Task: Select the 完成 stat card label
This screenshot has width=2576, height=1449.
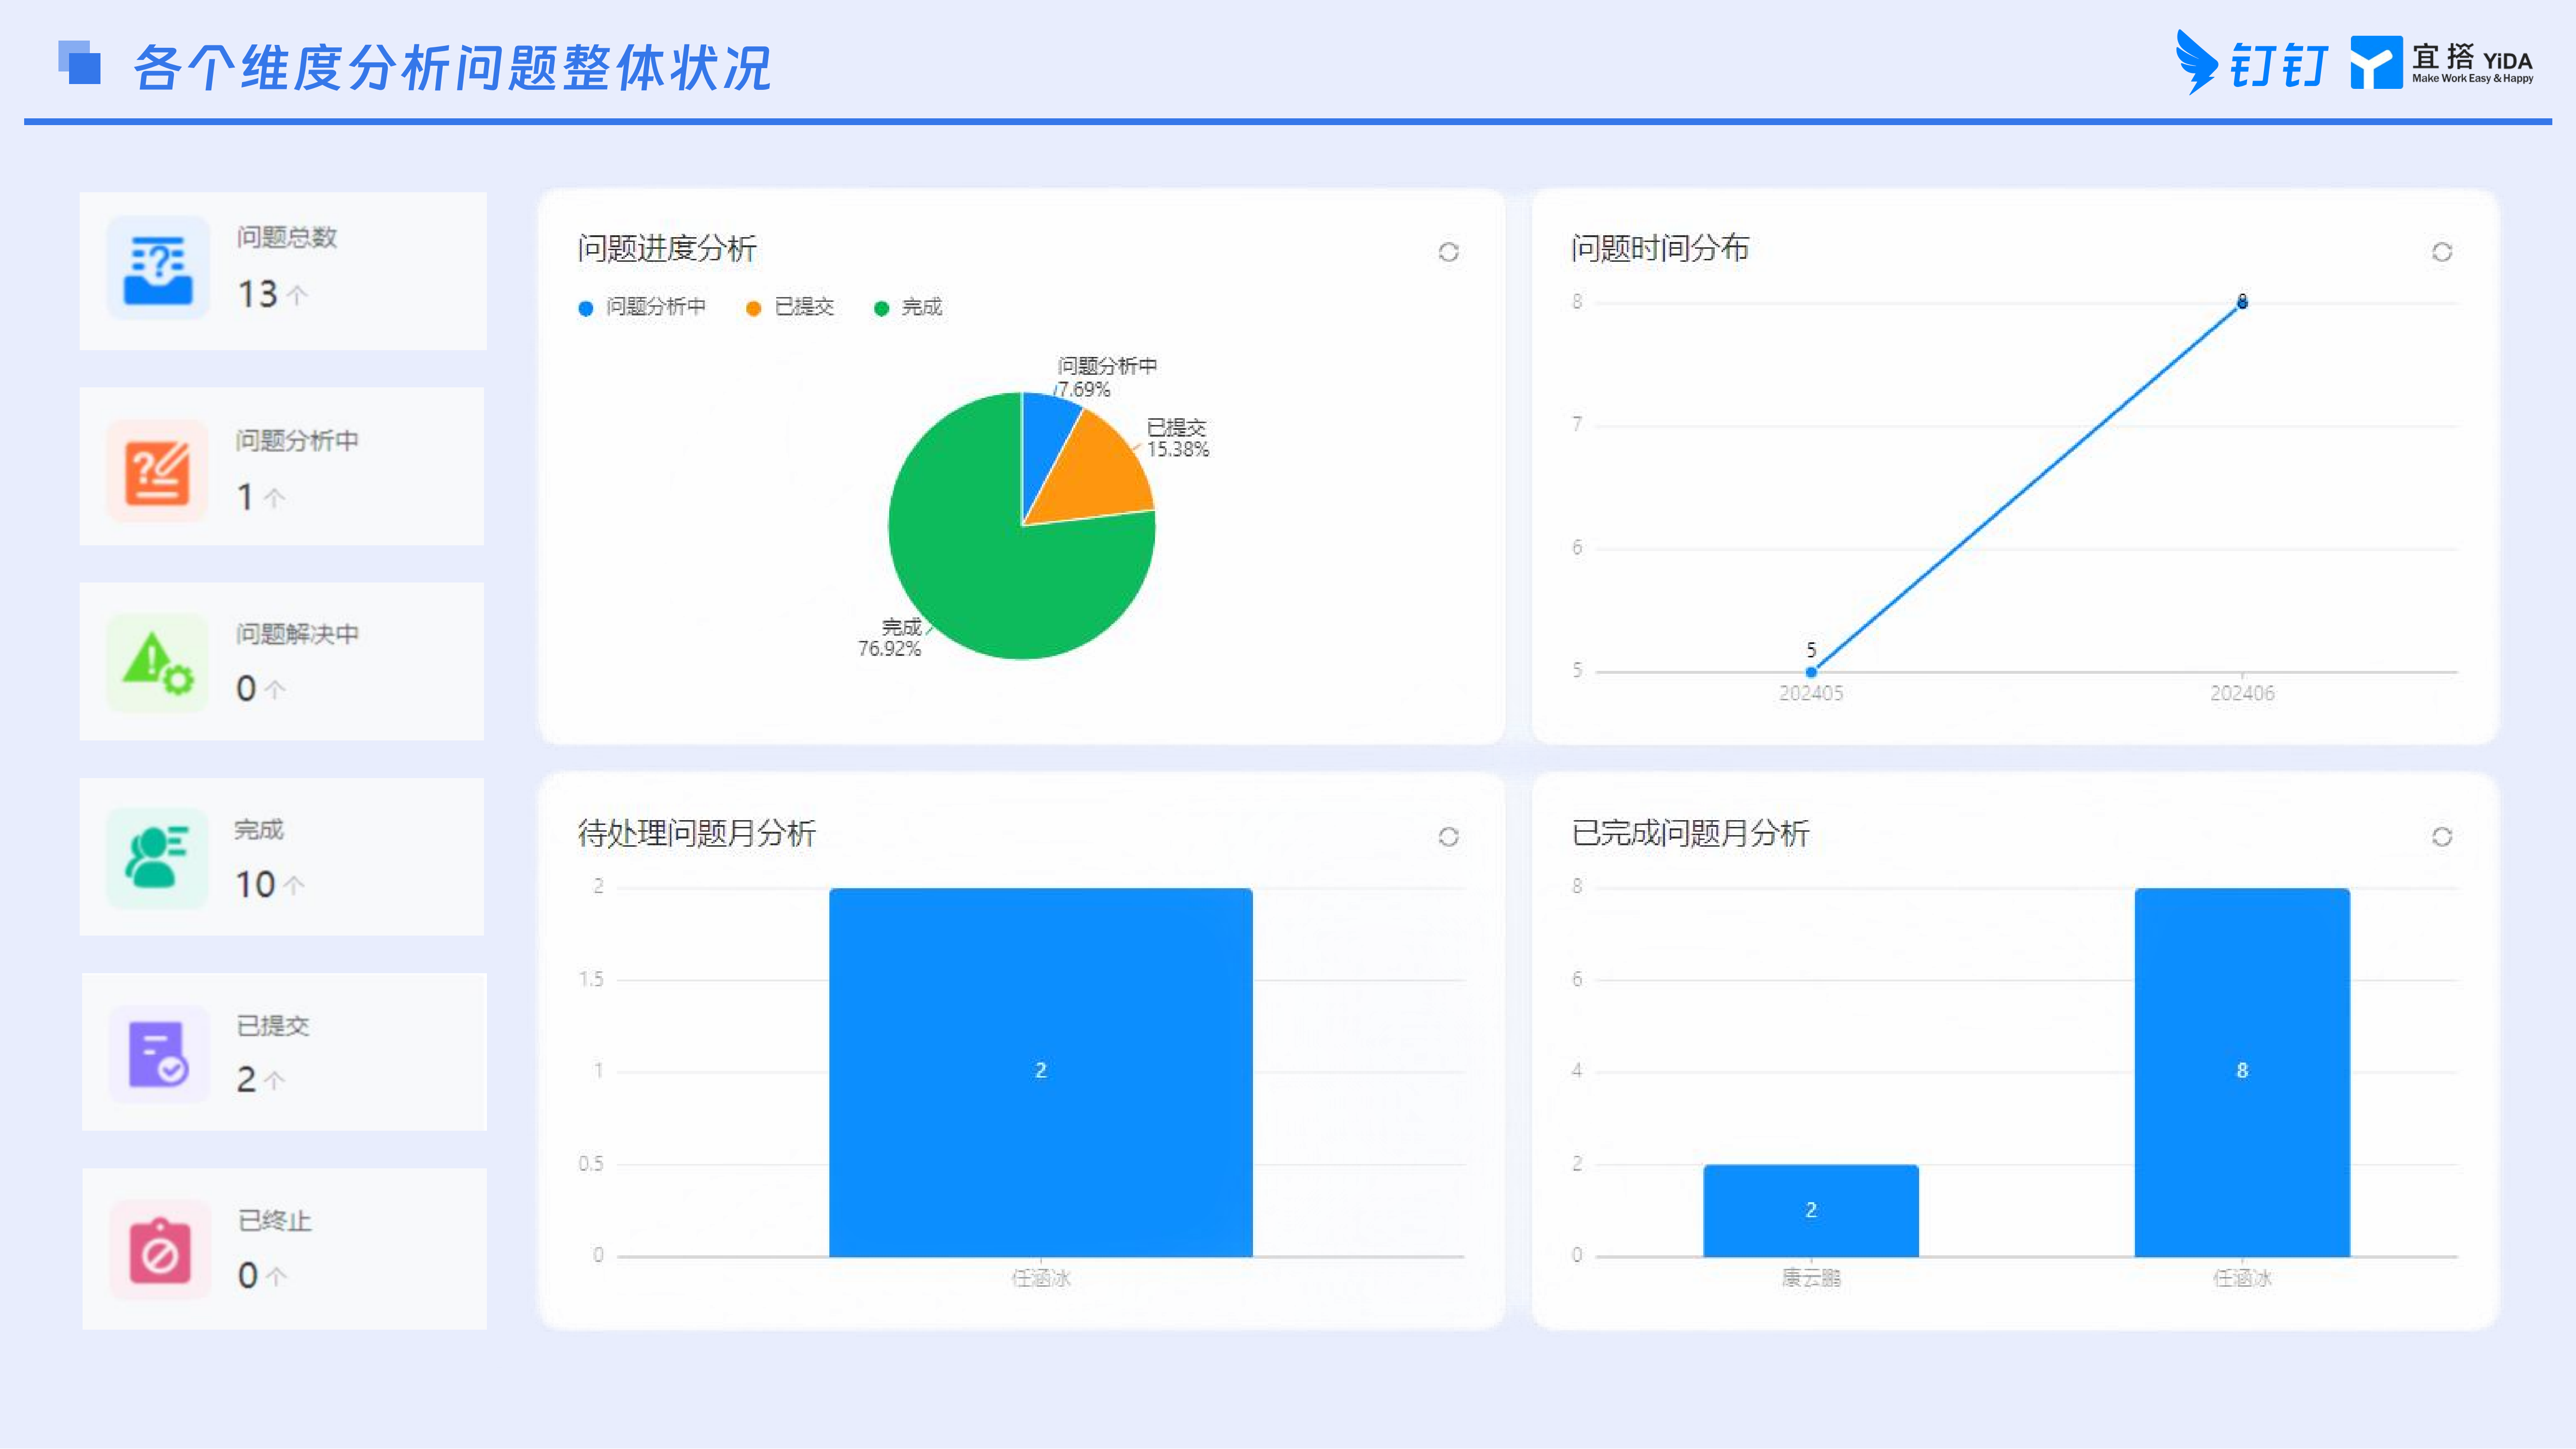Action: (x=259, y=830)
